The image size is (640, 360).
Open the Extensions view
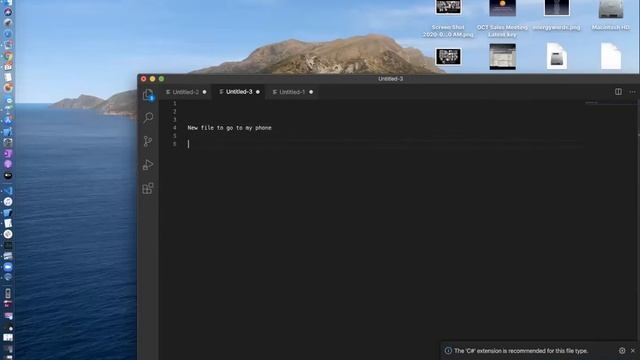[x=148, y=188]
